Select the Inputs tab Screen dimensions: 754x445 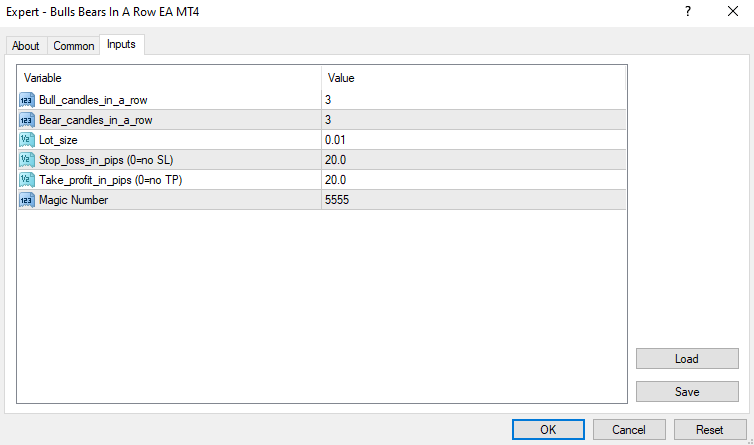(121, 44)
